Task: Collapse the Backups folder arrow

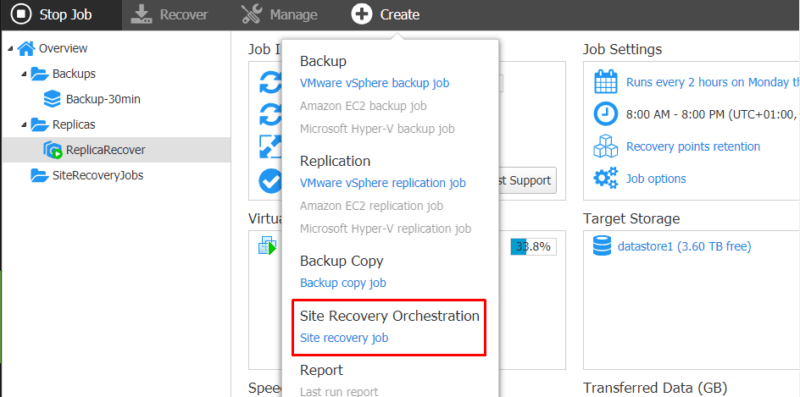Action: pyautogui.click(x=24, y=74)
